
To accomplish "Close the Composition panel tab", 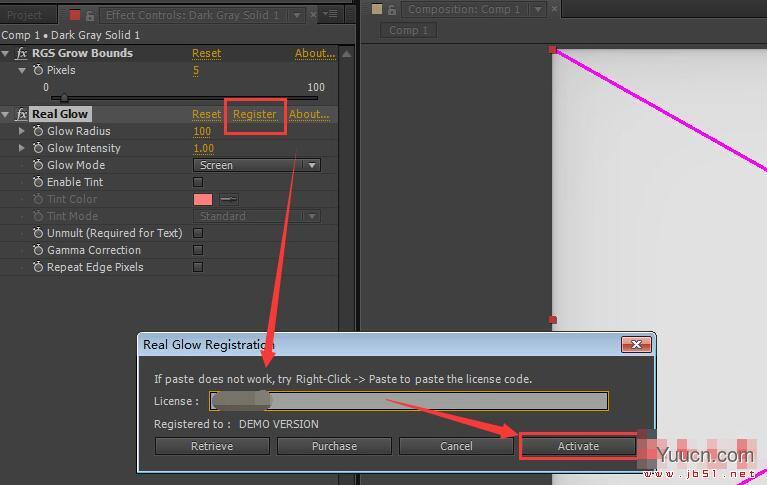I will pyautogui.click(x=554, y=9).
